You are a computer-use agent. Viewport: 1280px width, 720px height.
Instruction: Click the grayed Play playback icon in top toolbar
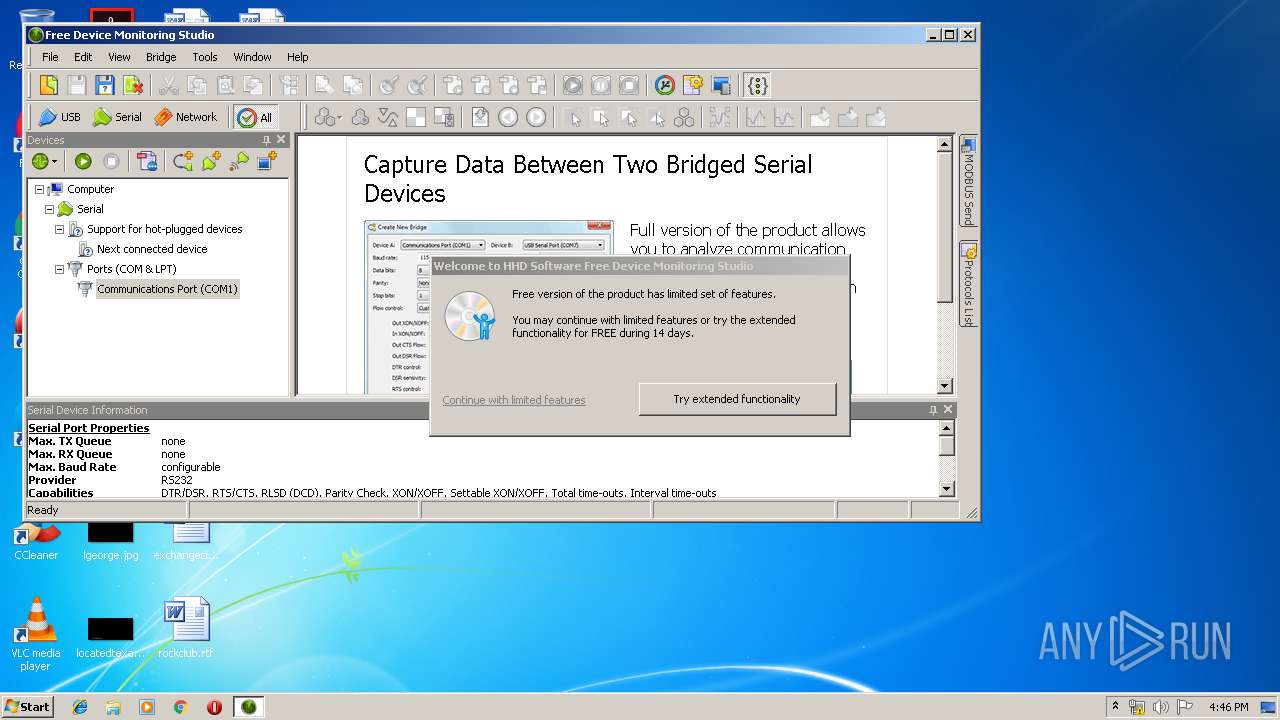tap(572, 85)
